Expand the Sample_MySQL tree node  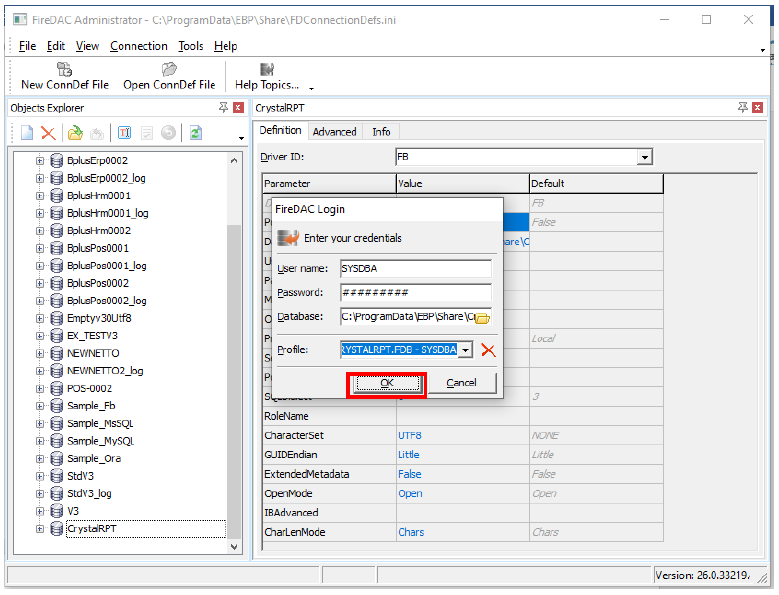tap(41, 441)
